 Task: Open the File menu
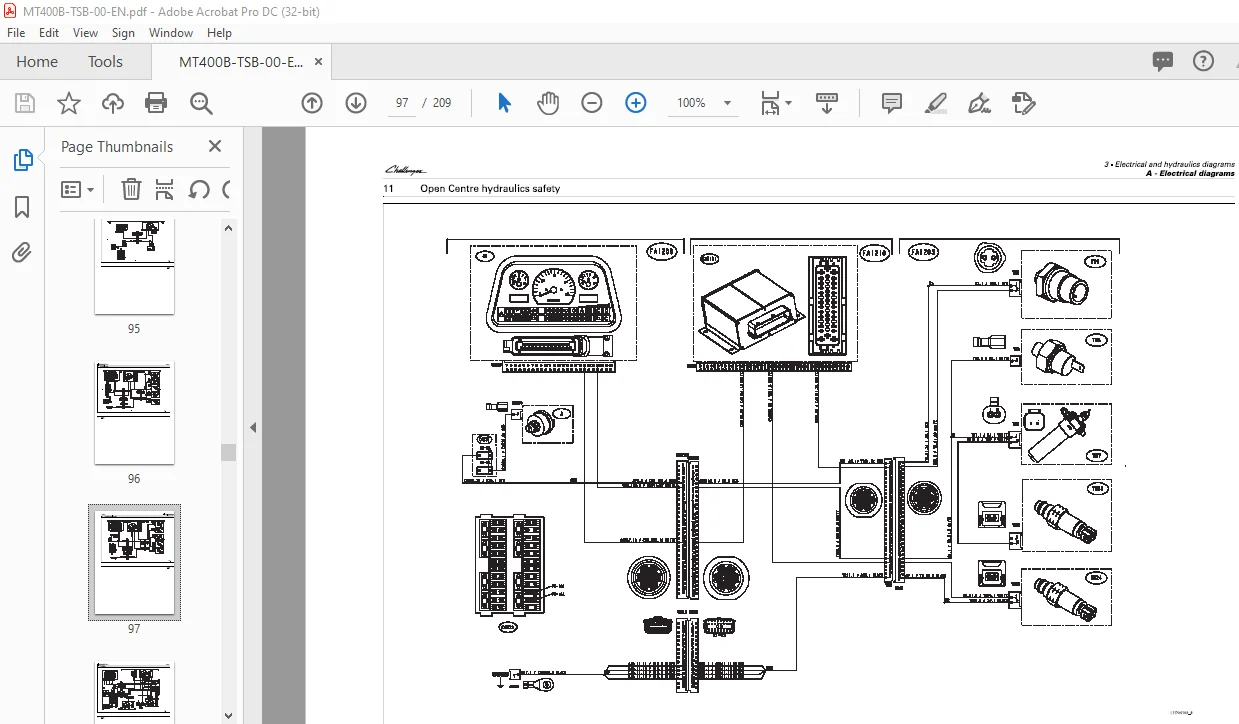click(16, 33)
